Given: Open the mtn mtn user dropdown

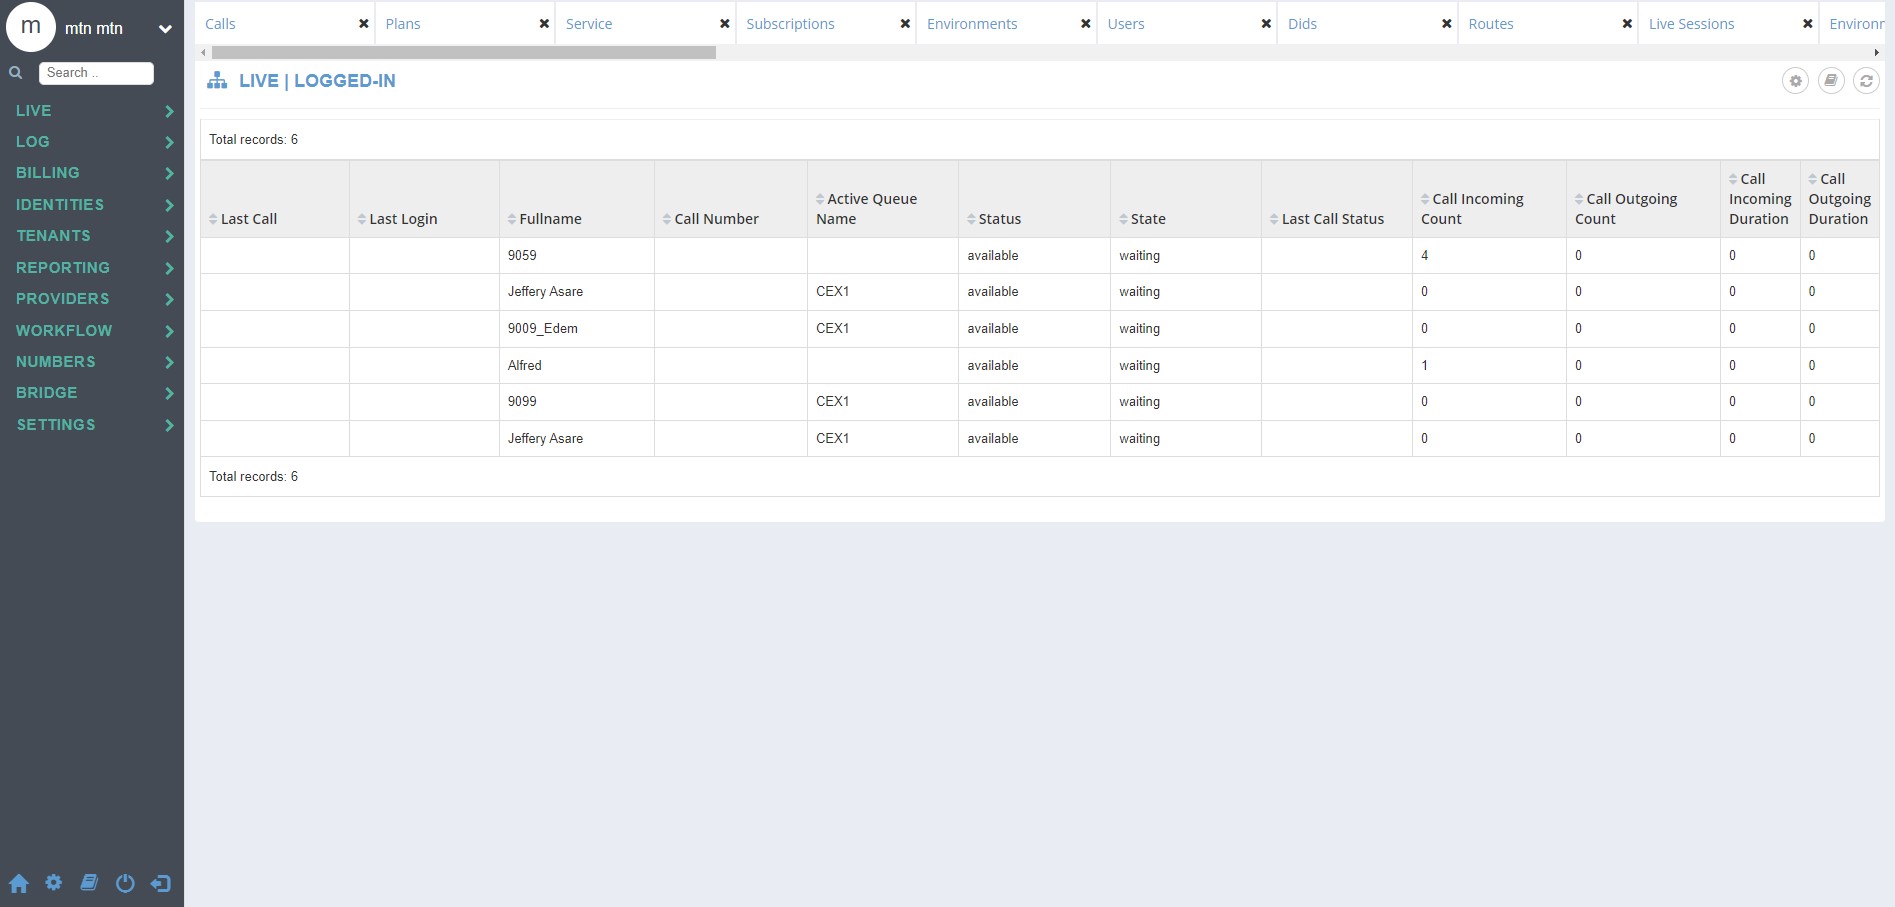Looking at the screenshot, I should [x=165, y=29].
